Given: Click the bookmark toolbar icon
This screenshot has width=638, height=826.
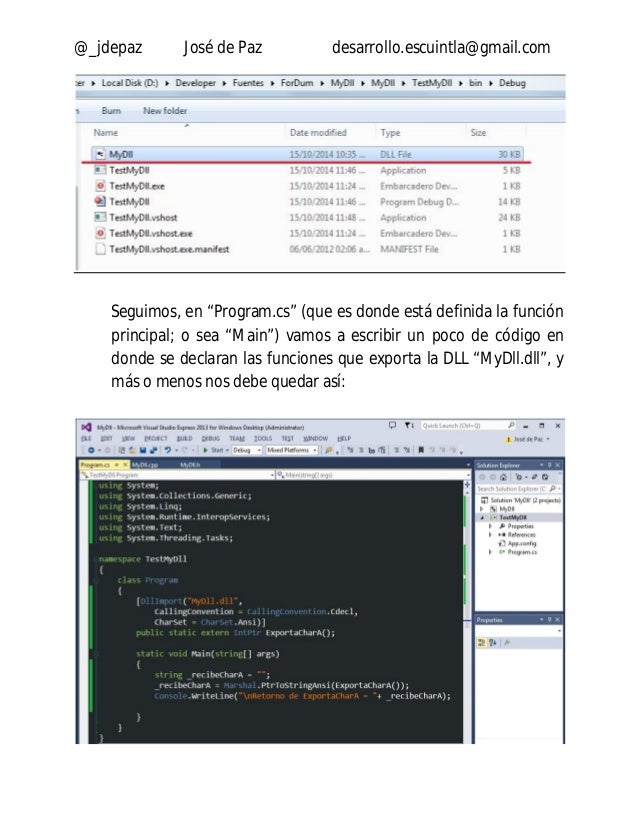Looking at the screenshot, I should [x=420, y=450].
